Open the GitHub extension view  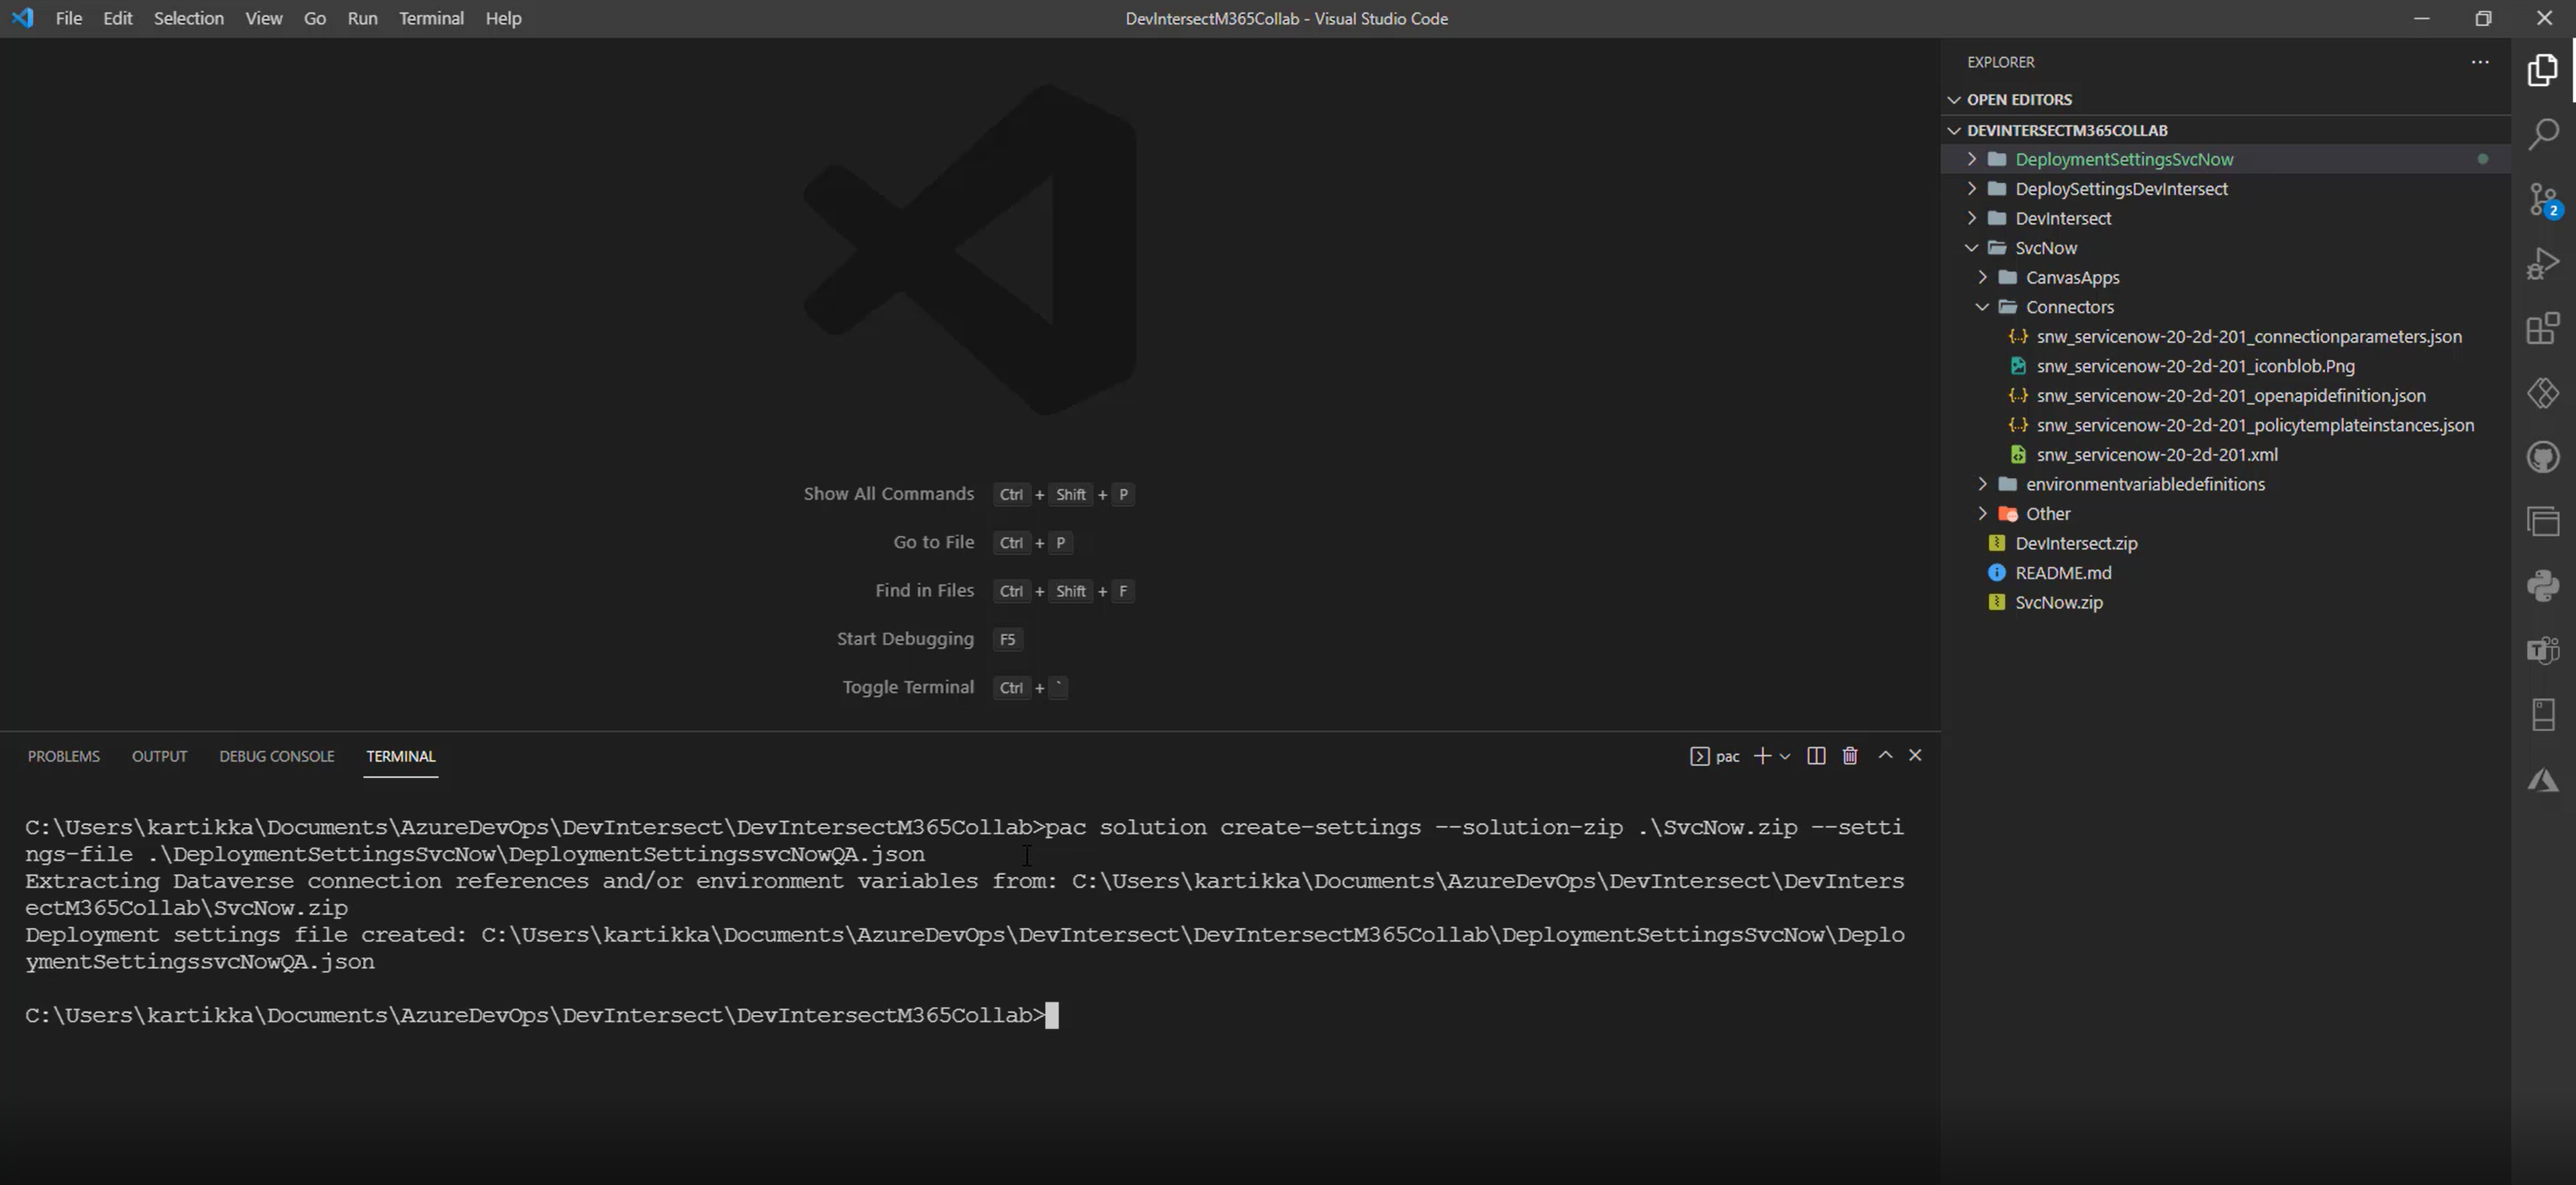pyautogui.click(x=2543, y=457)
